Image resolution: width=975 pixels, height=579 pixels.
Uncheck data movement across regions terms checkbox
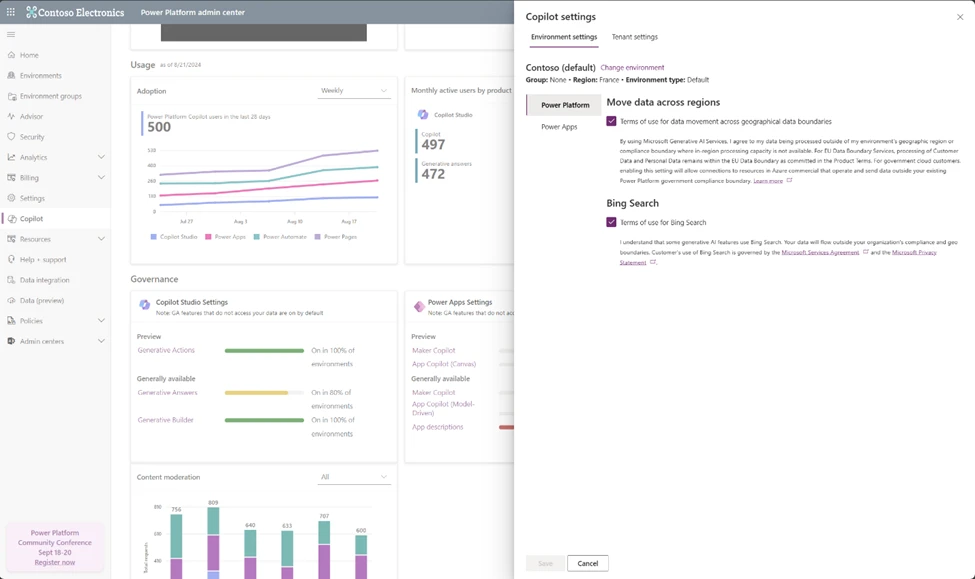pyautogui.click(x=611, y=121)
